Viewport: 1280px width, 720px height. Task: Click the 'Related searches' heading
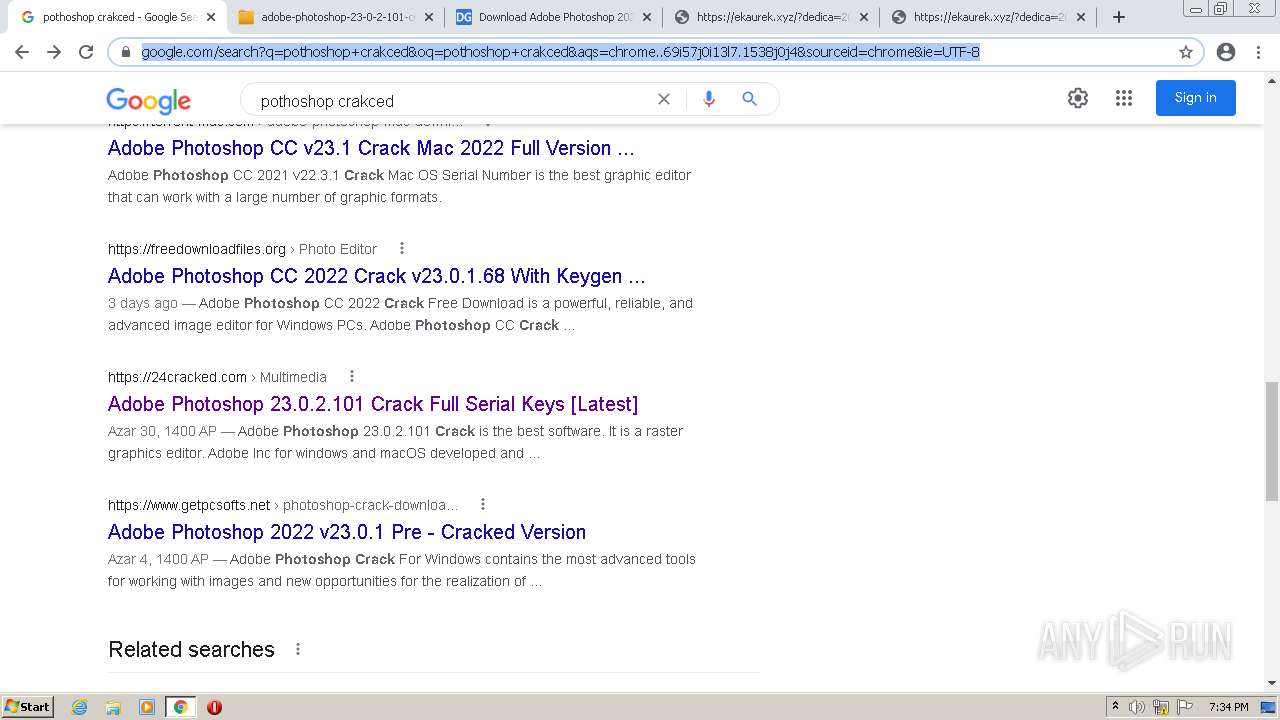coord(191,649)
